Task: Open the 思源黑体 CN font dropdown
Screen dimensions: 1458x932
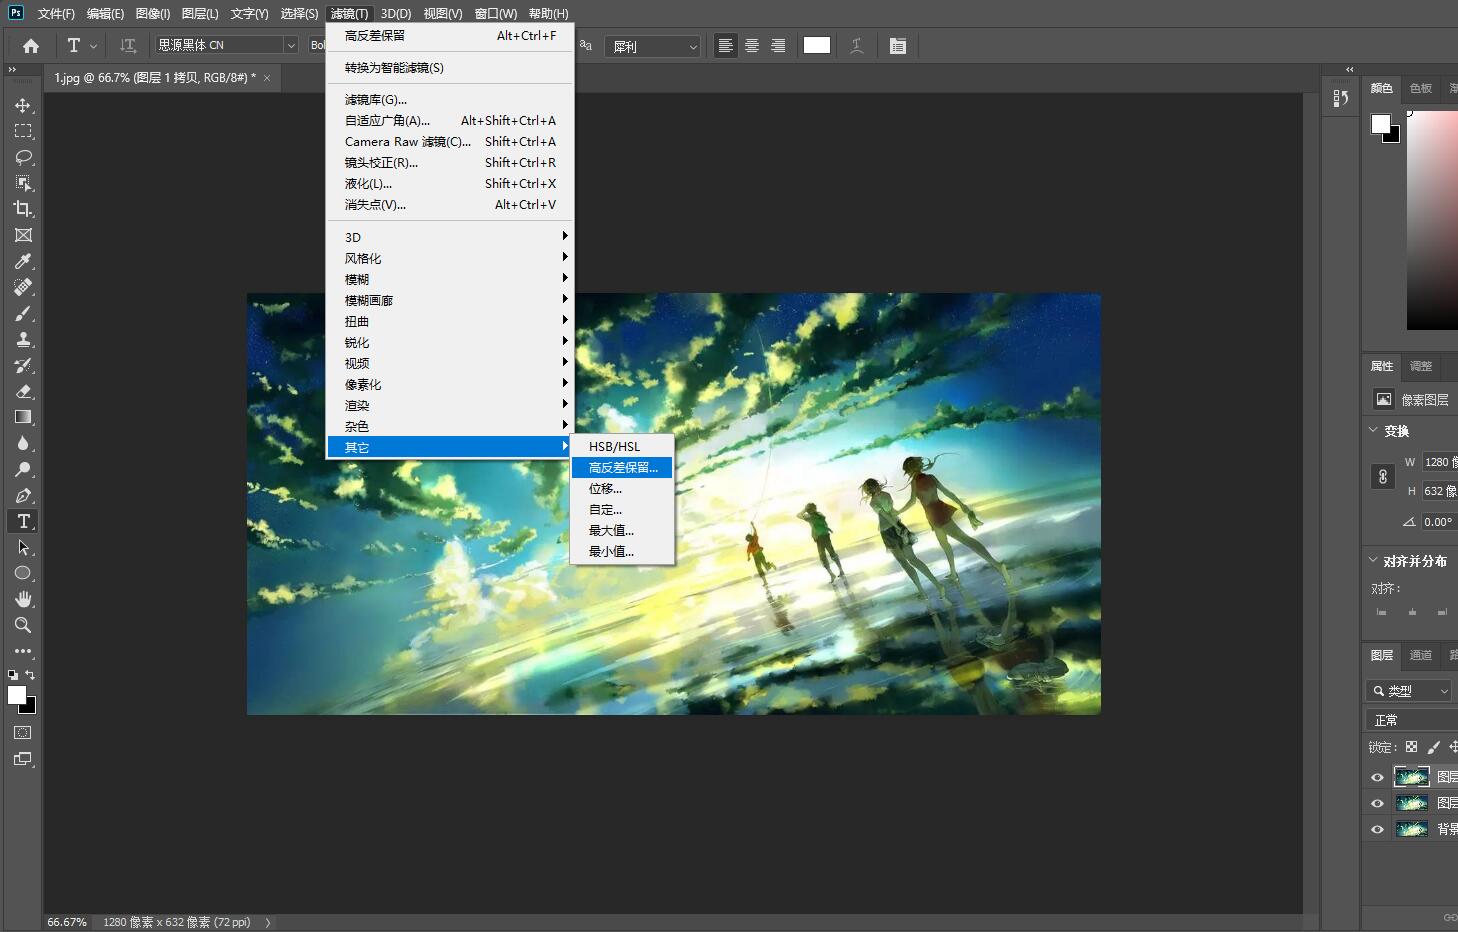Action: pyautogui.click(x=290, y=45)
